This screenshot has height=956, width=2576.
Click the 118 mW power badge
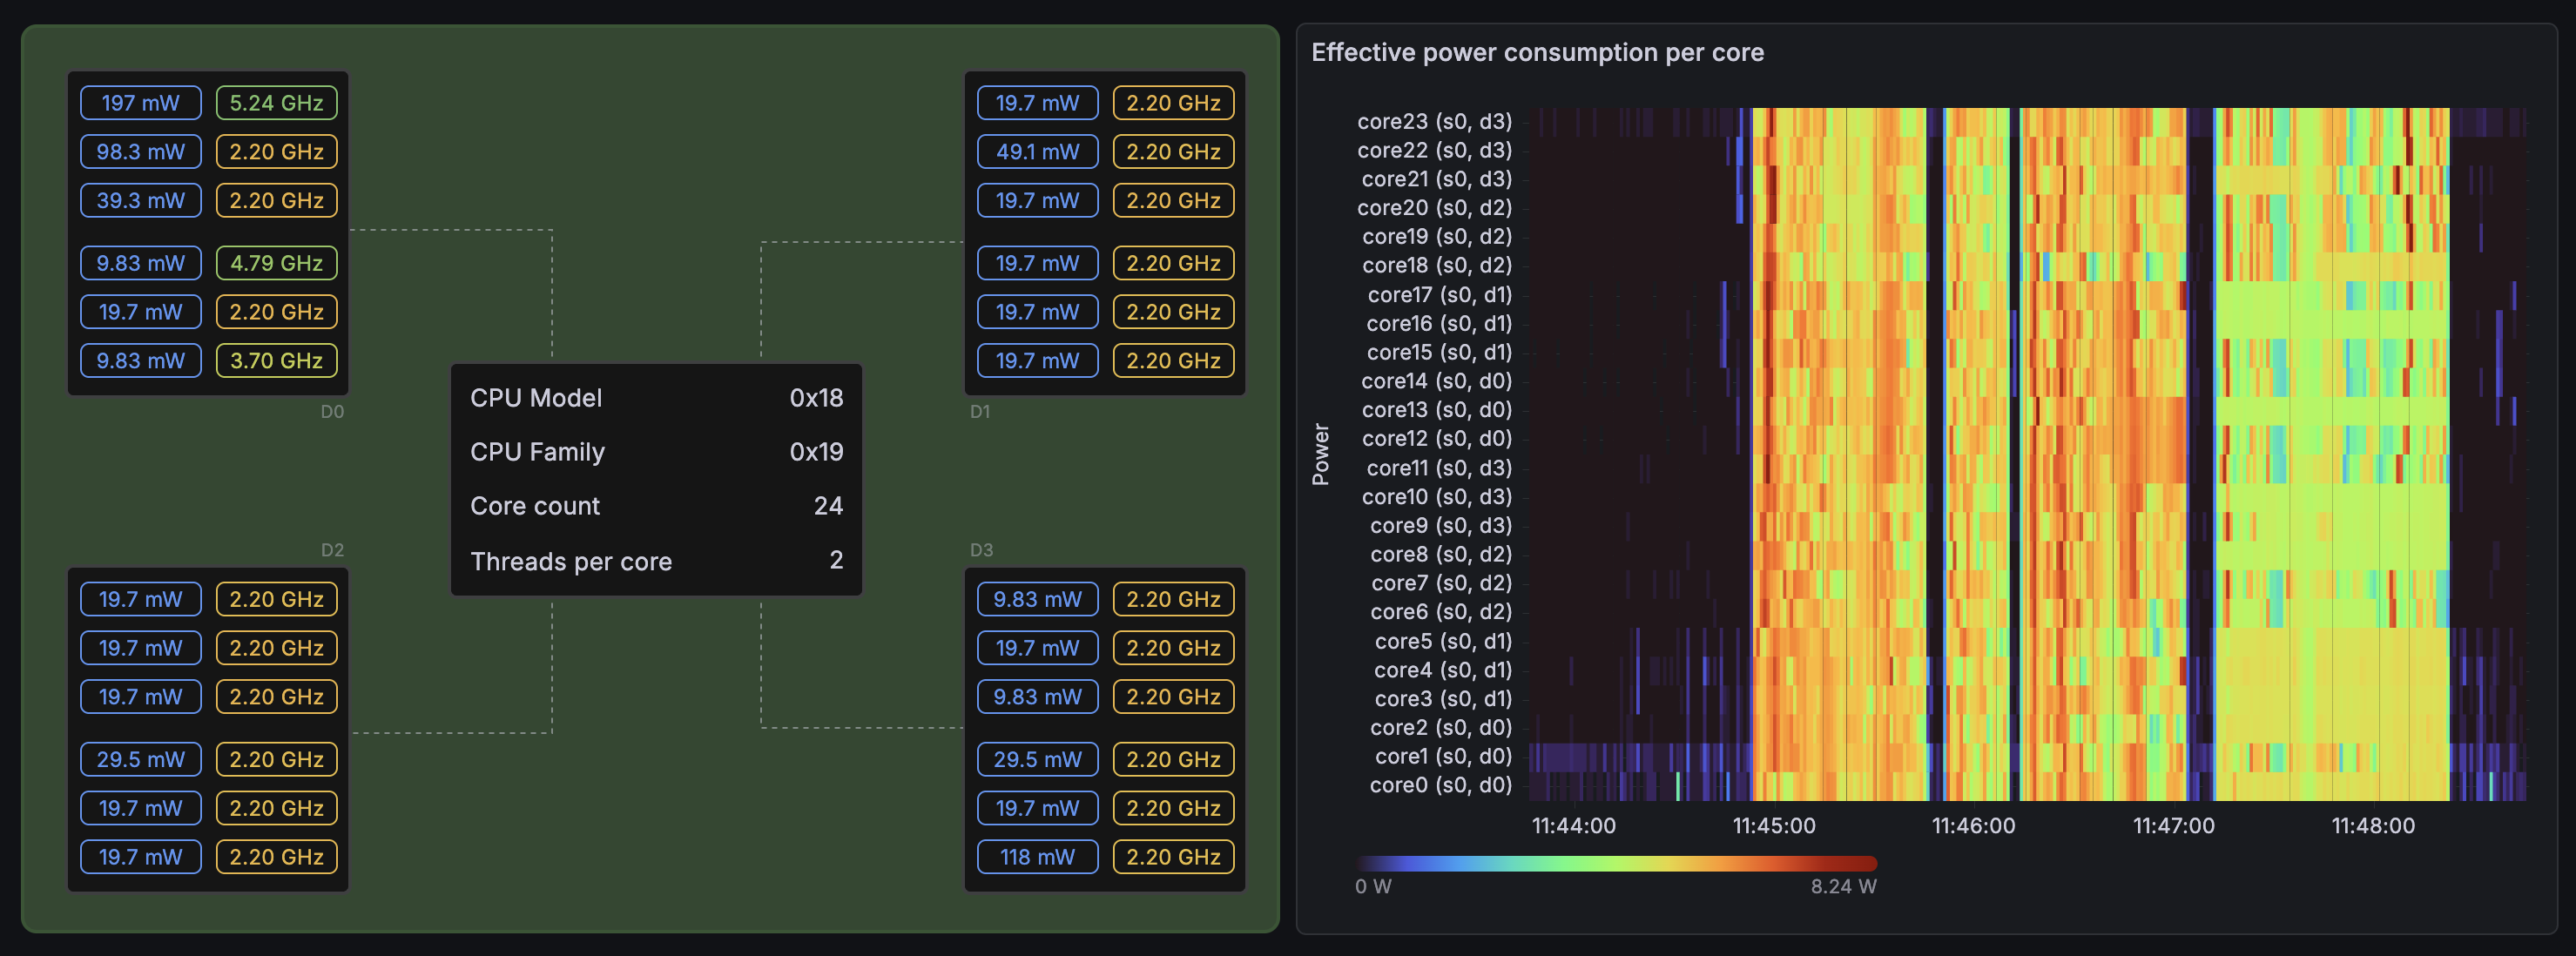[x=1037, y=857]
